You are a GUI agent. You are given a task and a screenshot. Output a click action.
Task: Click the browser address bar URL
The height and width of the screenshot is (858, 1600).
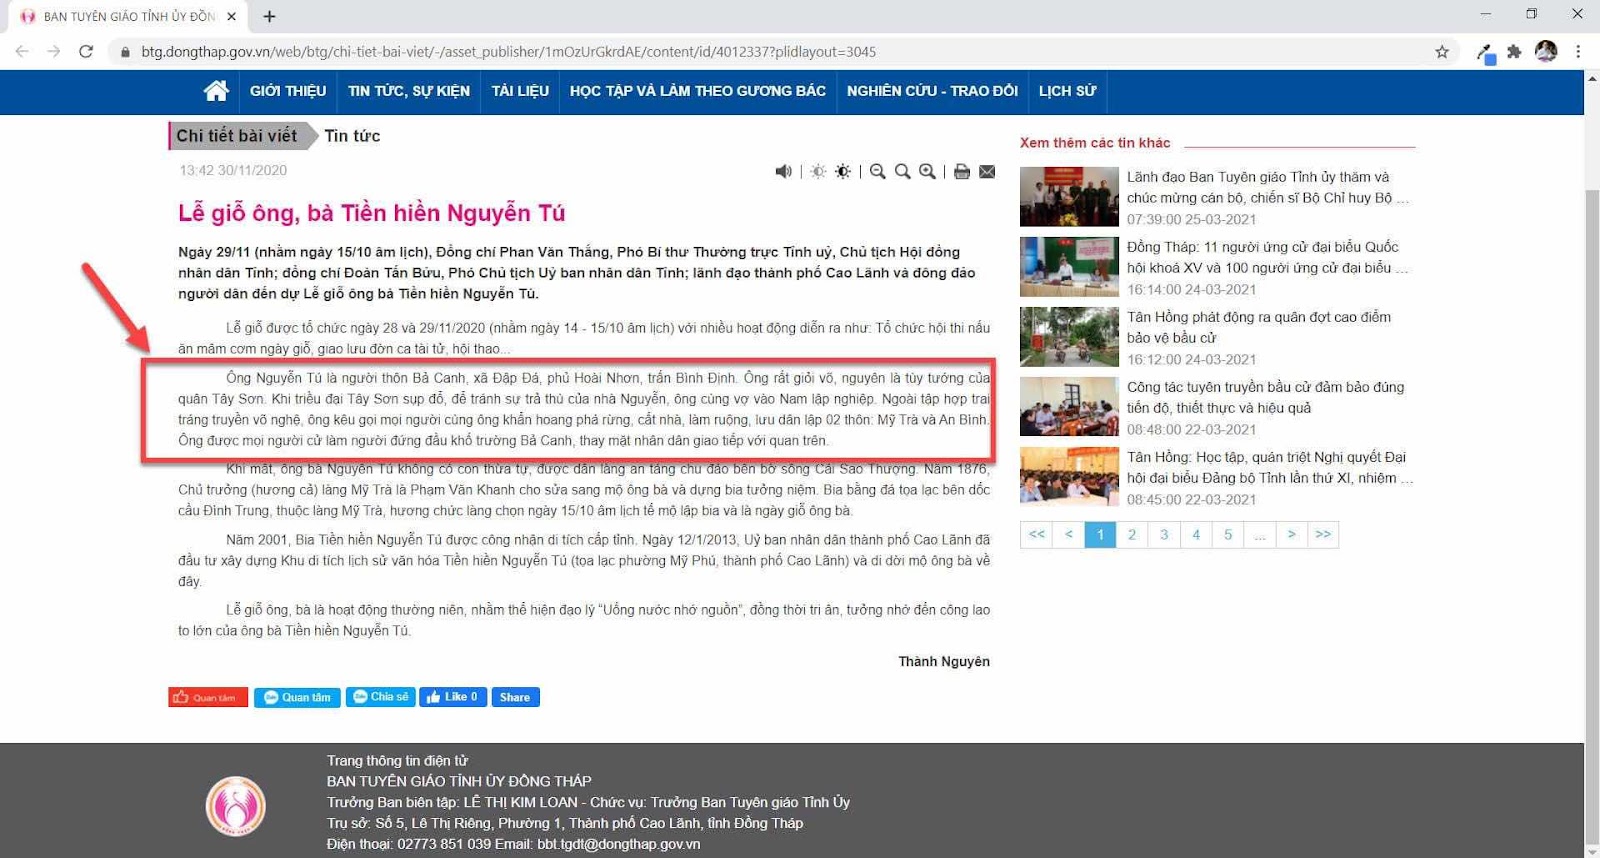(508, 52)
